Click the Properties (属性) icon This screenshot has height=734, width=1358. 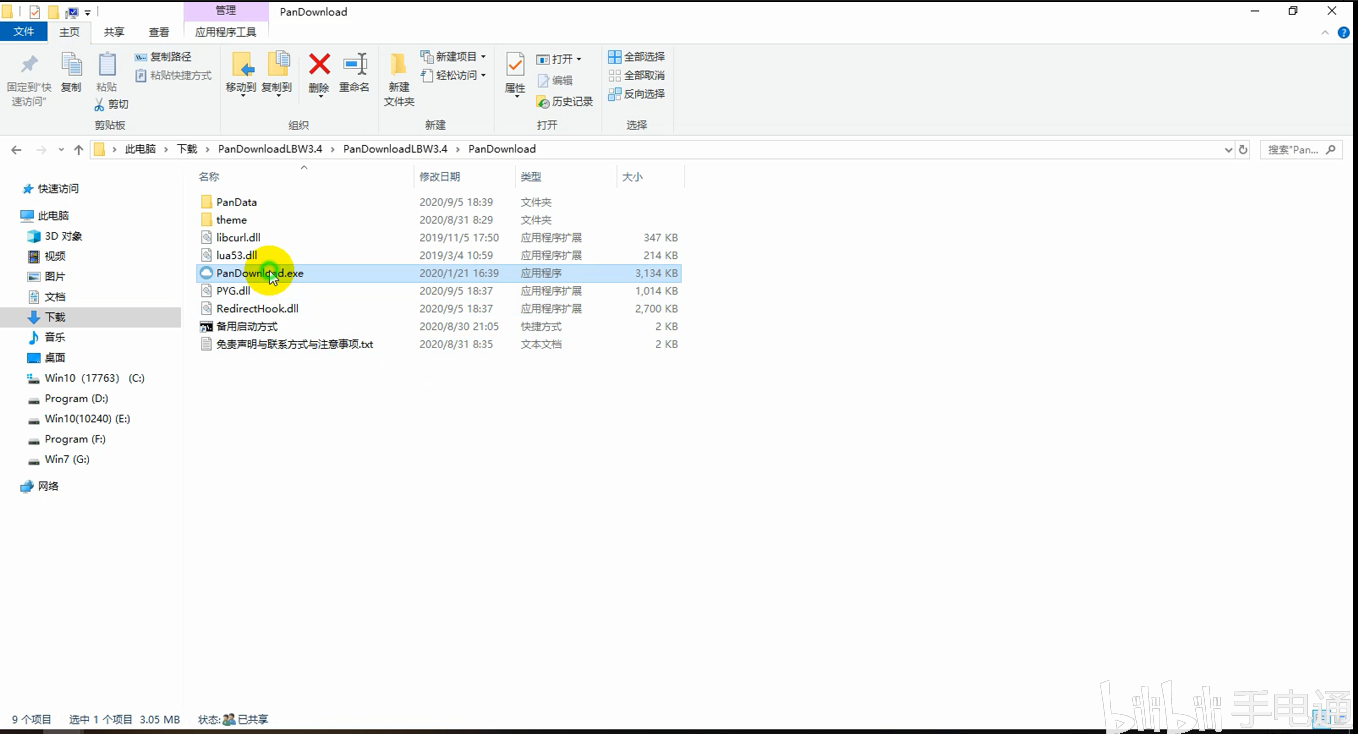(x=515, y=65)
